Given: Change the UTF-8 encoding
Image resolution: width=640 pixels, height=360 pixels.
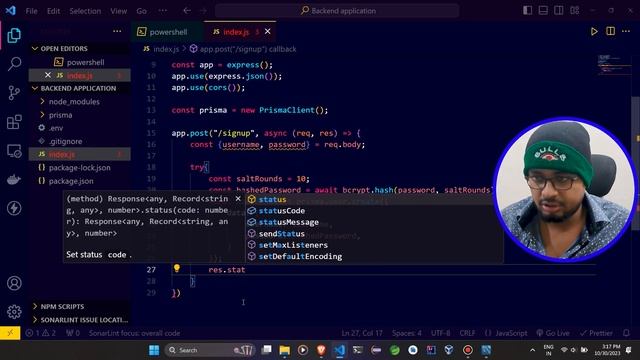Looking at the screenshot, I should [441, 333].
